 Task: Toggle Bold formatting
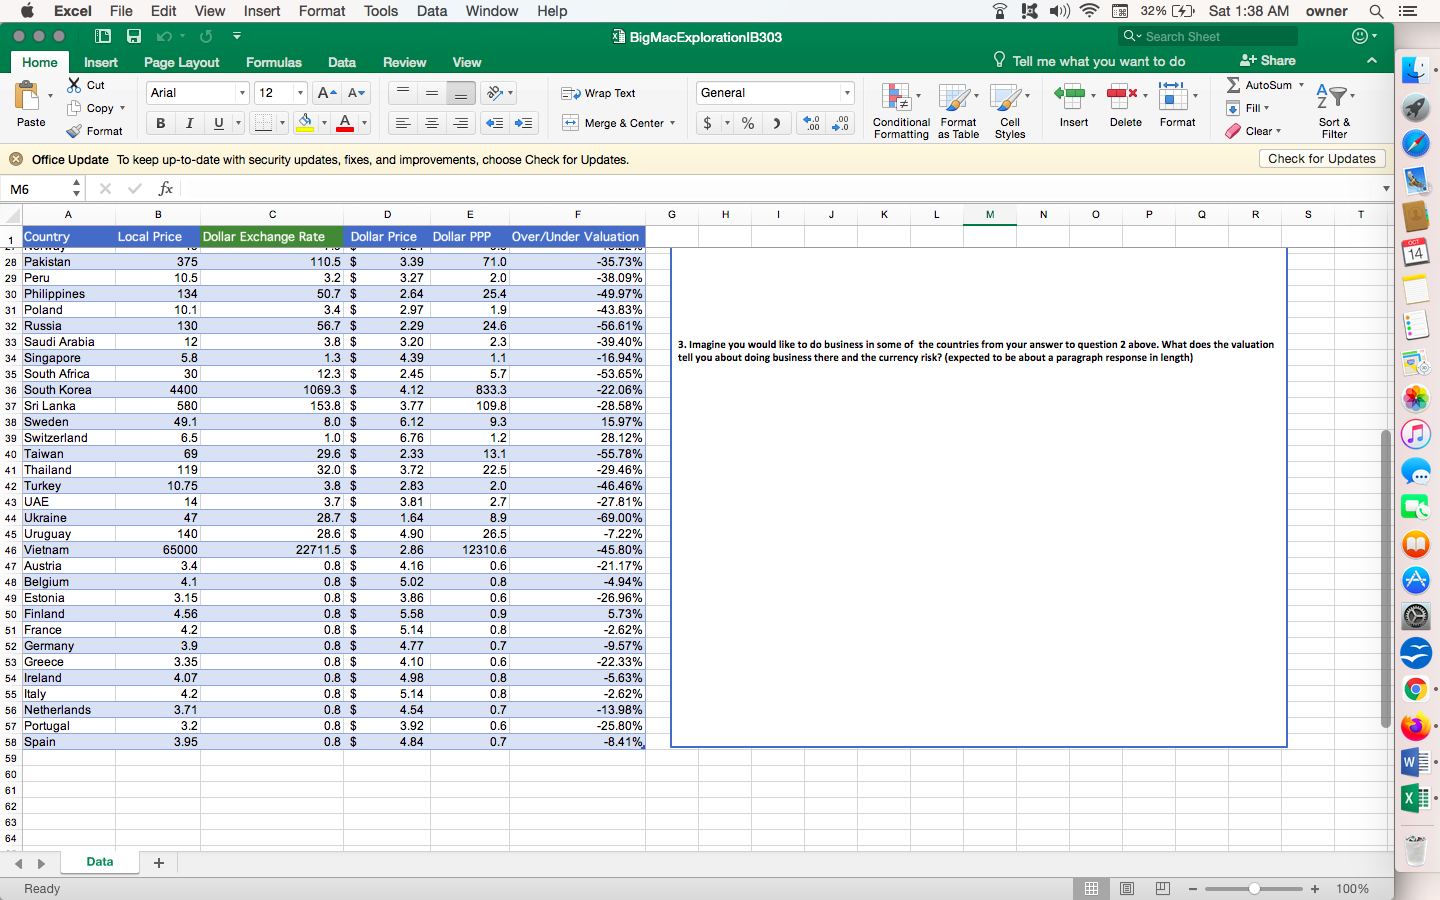[x=160, y=123]
